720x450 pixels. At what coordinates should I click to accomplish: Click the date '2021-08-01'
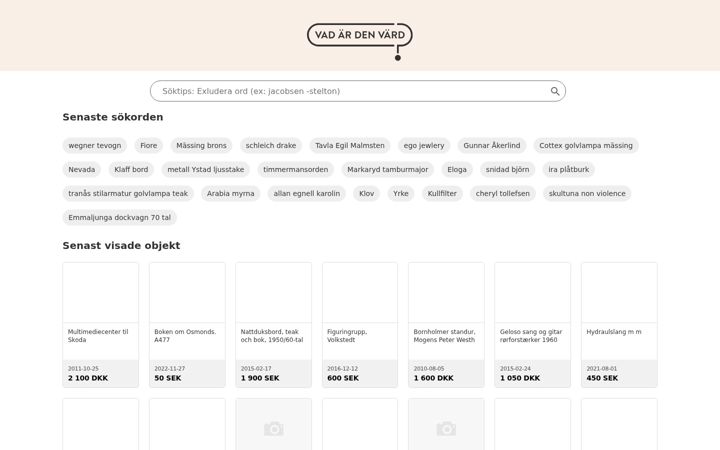tap(602, 369)
